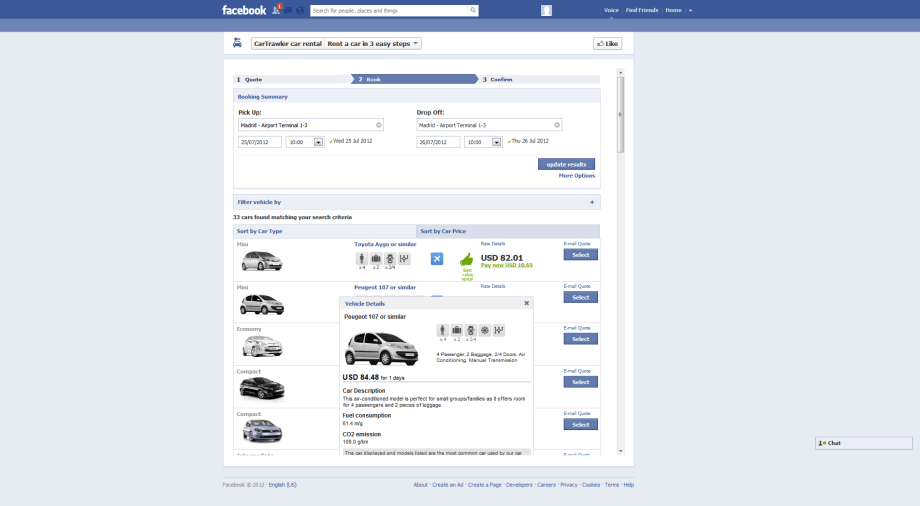Open the messages icon in the header
The height and width of the screenshot is (506, 920).
288,11
